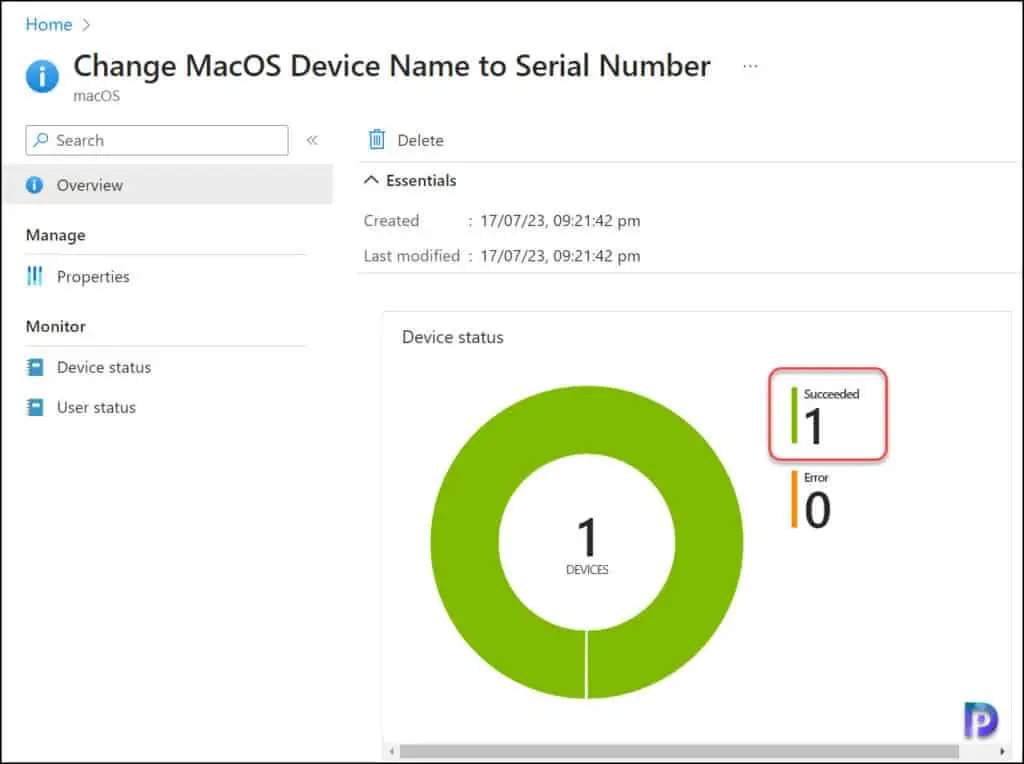The image size is (1024, 764).
Task: Collapse the sidebar with double chevron
Action: pos(312,140)
